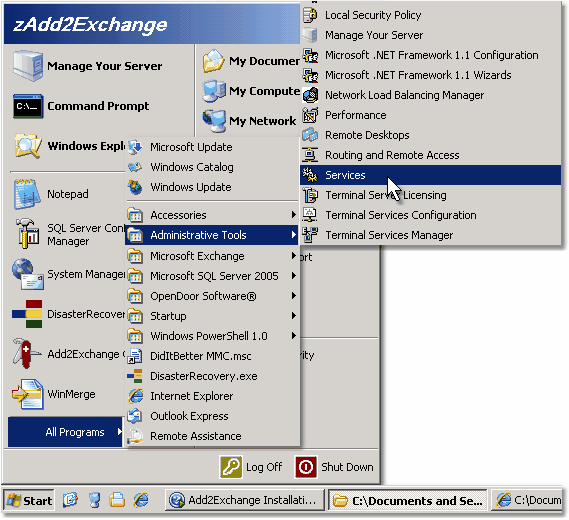Screen dimensions: 569x520
Task: Expand the Accessories submenu
Action: coord(212,215)
